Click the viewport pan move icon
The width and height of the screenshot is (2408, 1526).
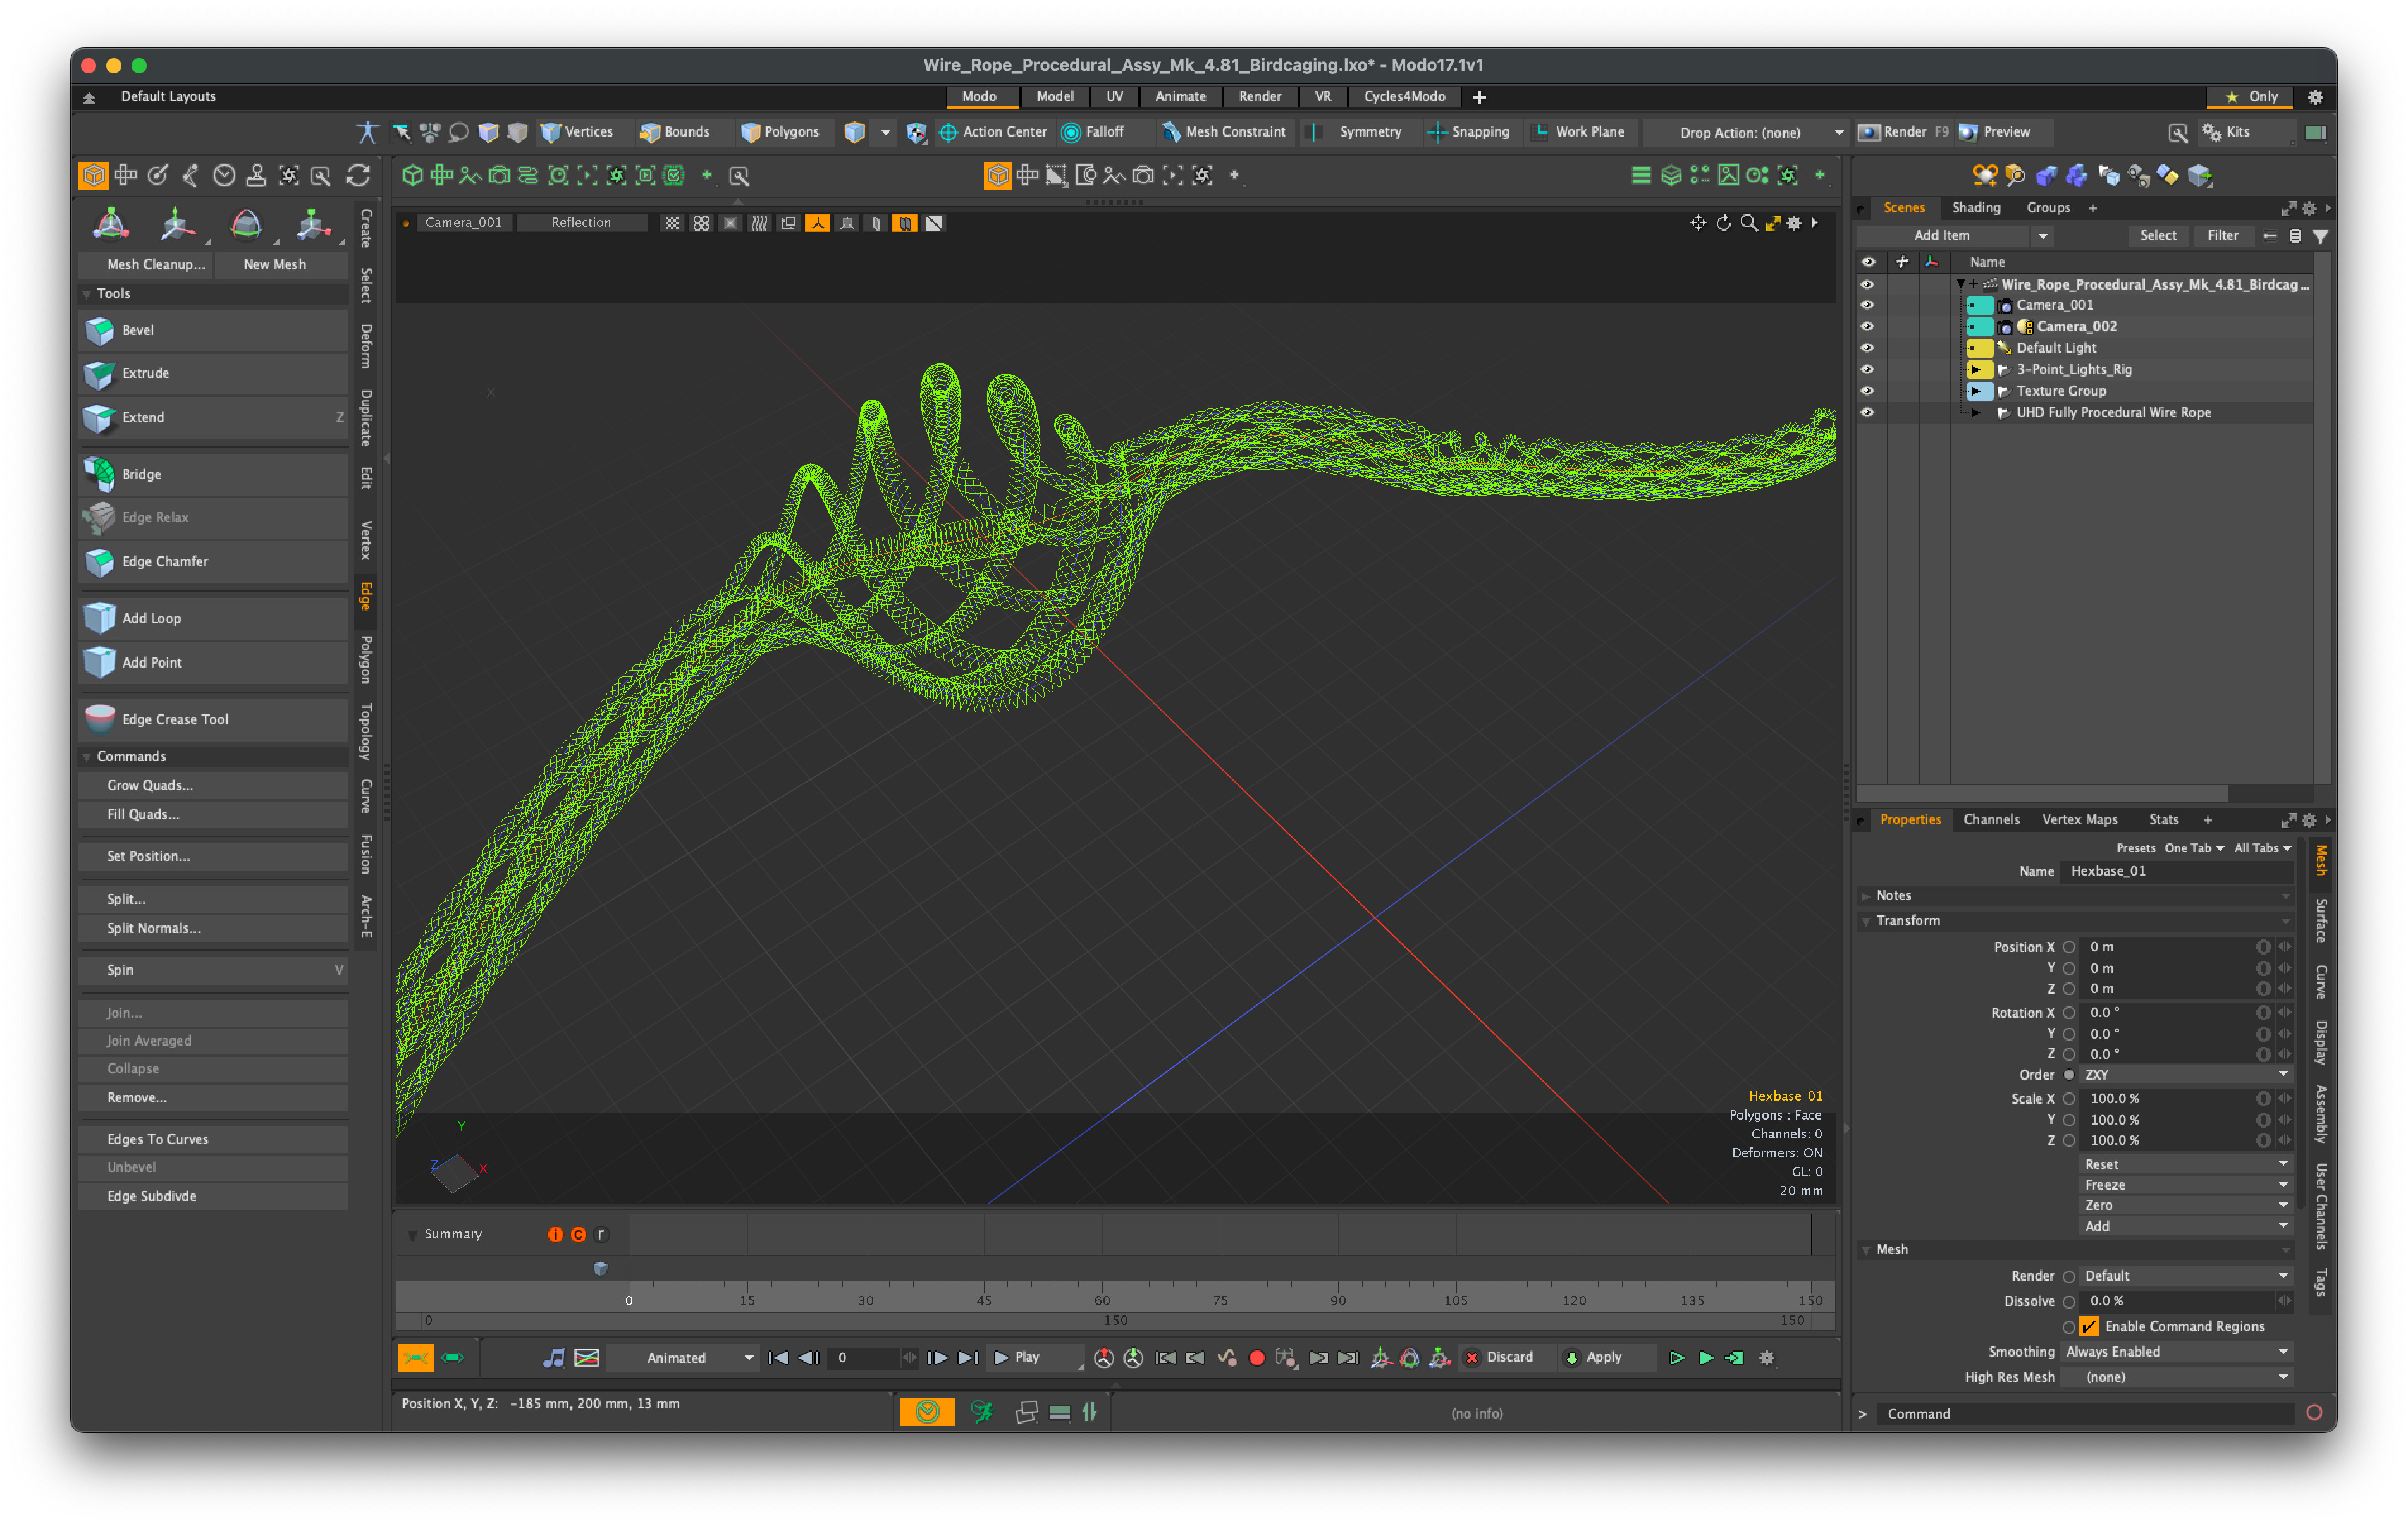click(1698, 223)
